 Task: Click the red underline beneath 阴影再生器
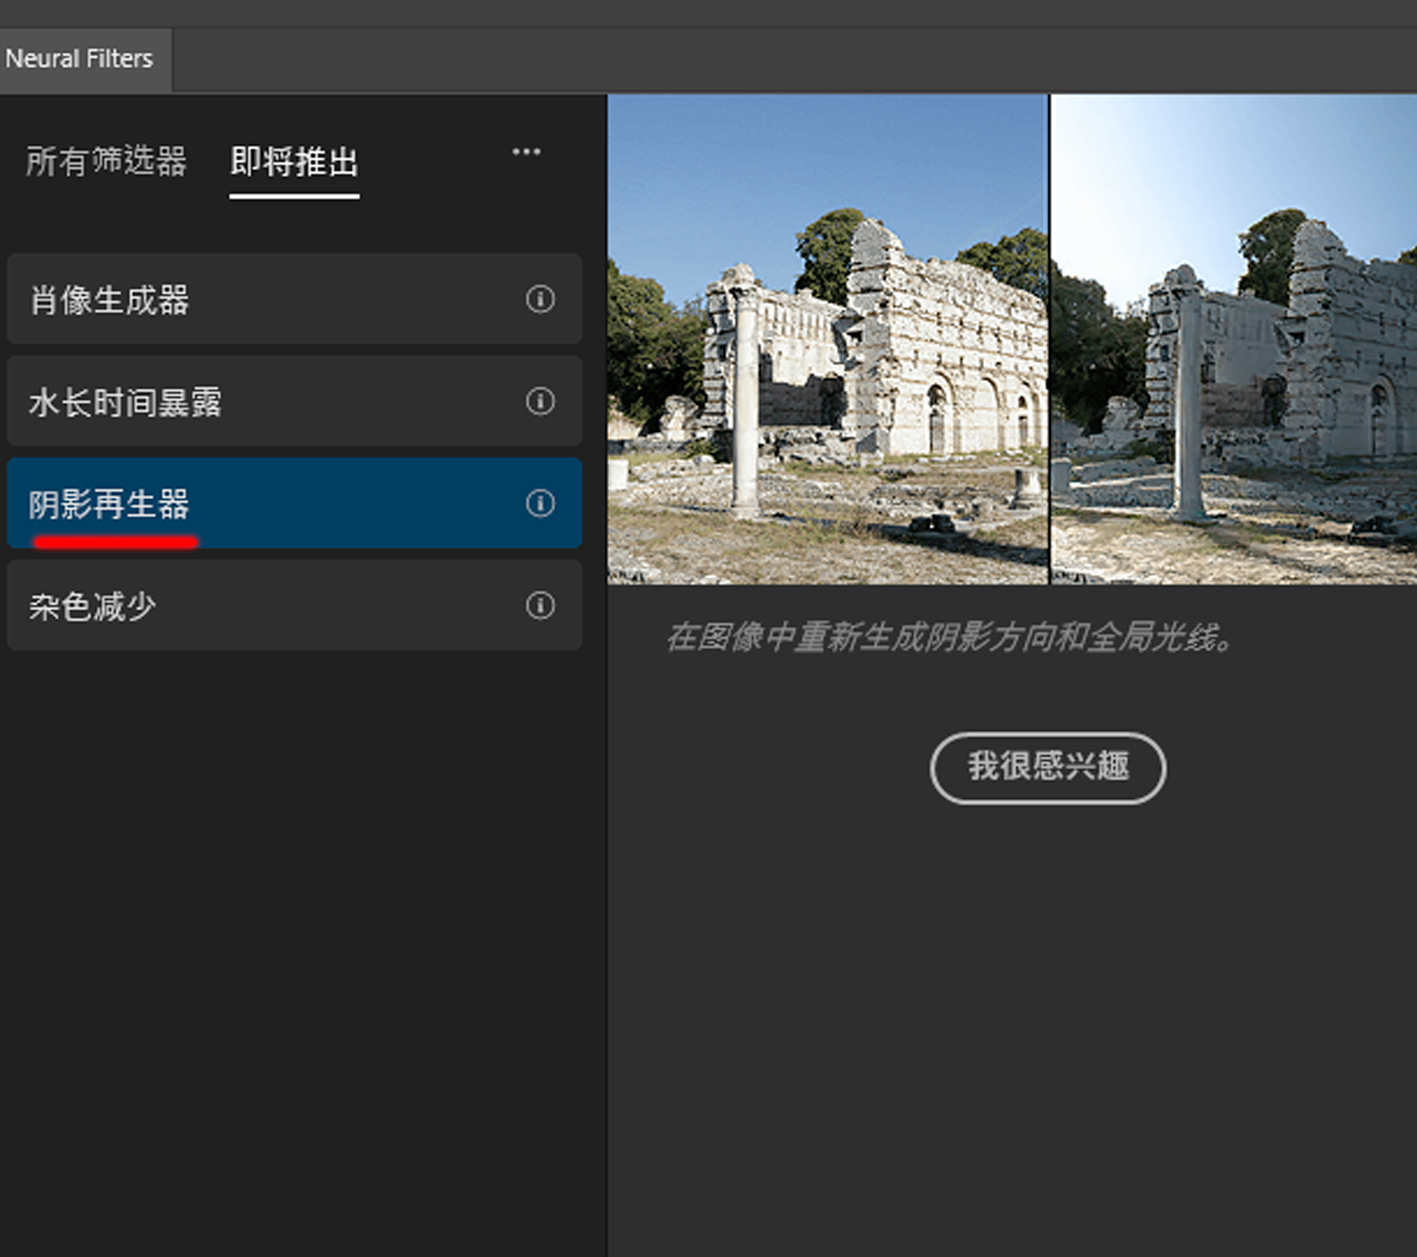tap(115, 542)
